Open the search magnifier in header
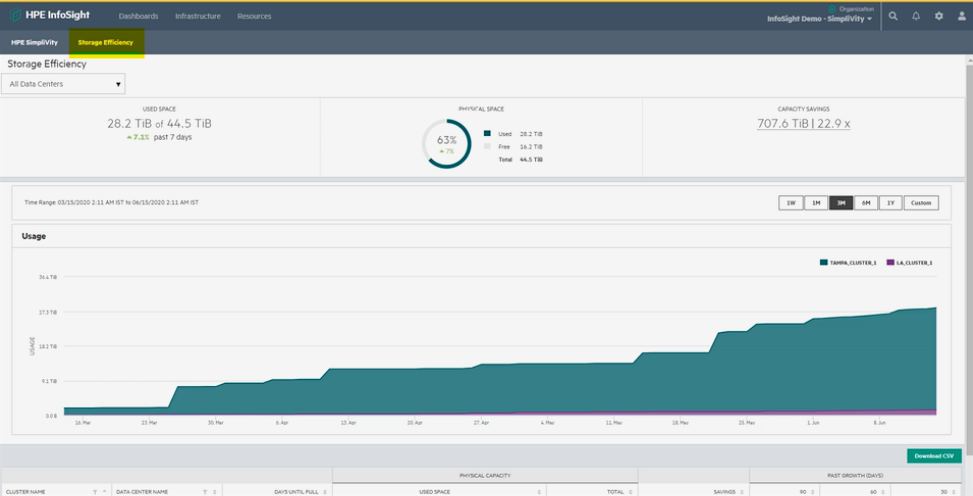This screenshot has width=973, height=496. [x=893, y=16]
